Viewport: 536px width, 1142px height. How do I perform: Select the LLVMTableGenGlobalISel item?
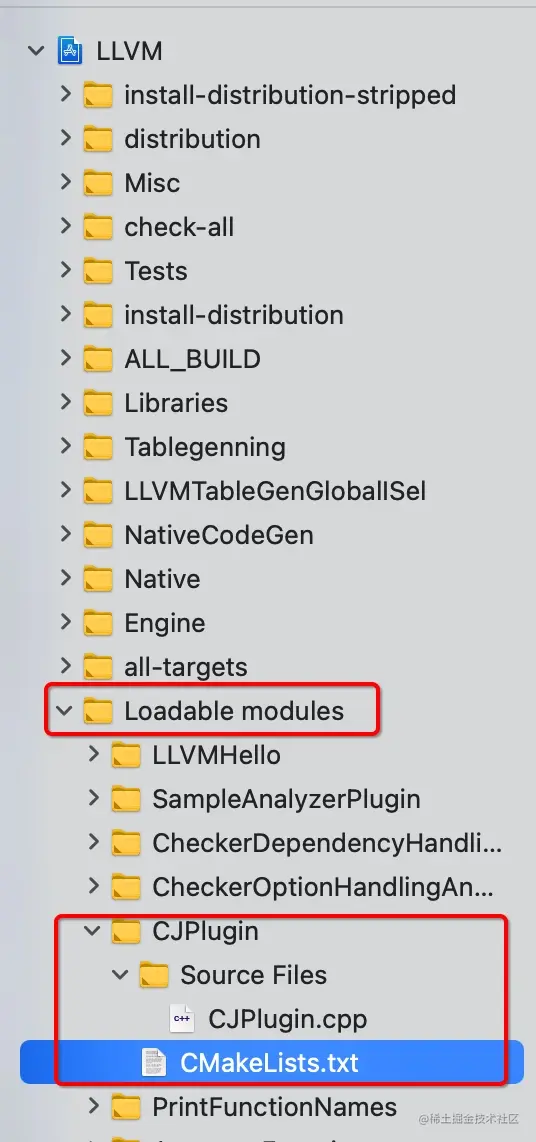[275, 491]
